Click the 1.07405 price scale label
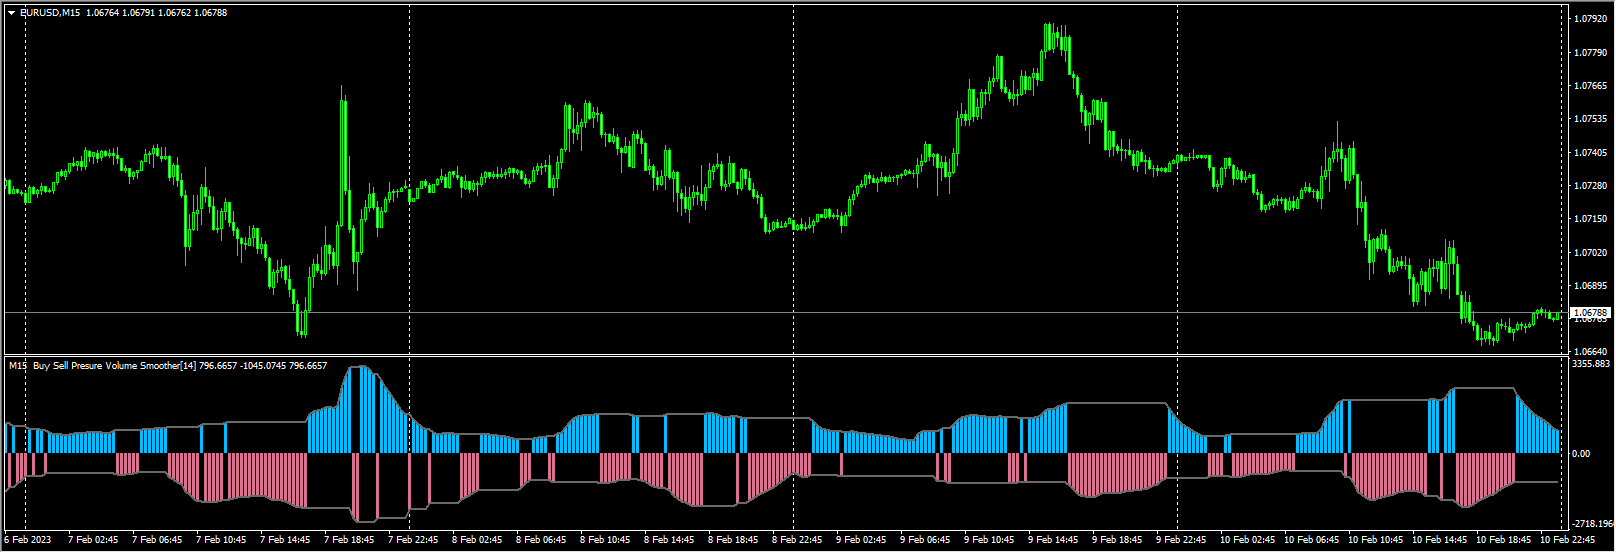 1590,153
